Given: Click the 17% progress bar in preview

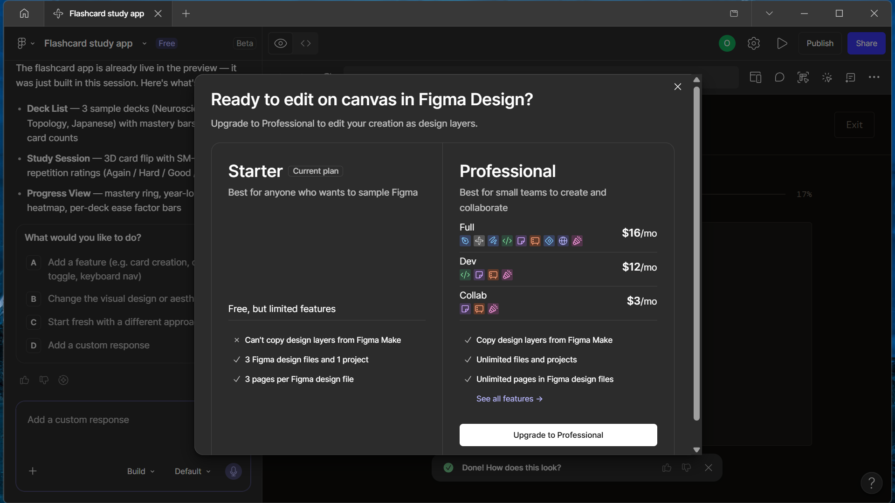Looking at the screenshot, I should pyautogui.click(x=744, y=194).
